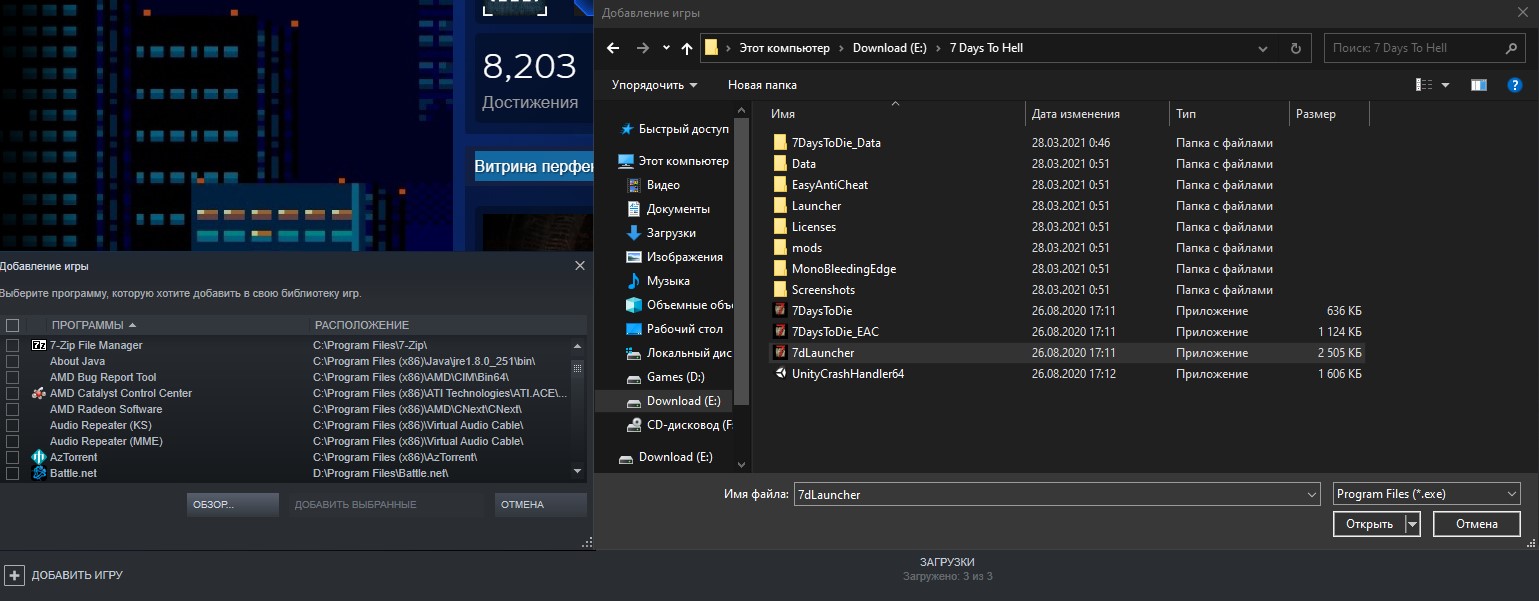Image resolution: width=1539 pixels, height=601 pixels.
Task: Expand the file name history dropdown arrow
Action: [x=1312, y=494]
